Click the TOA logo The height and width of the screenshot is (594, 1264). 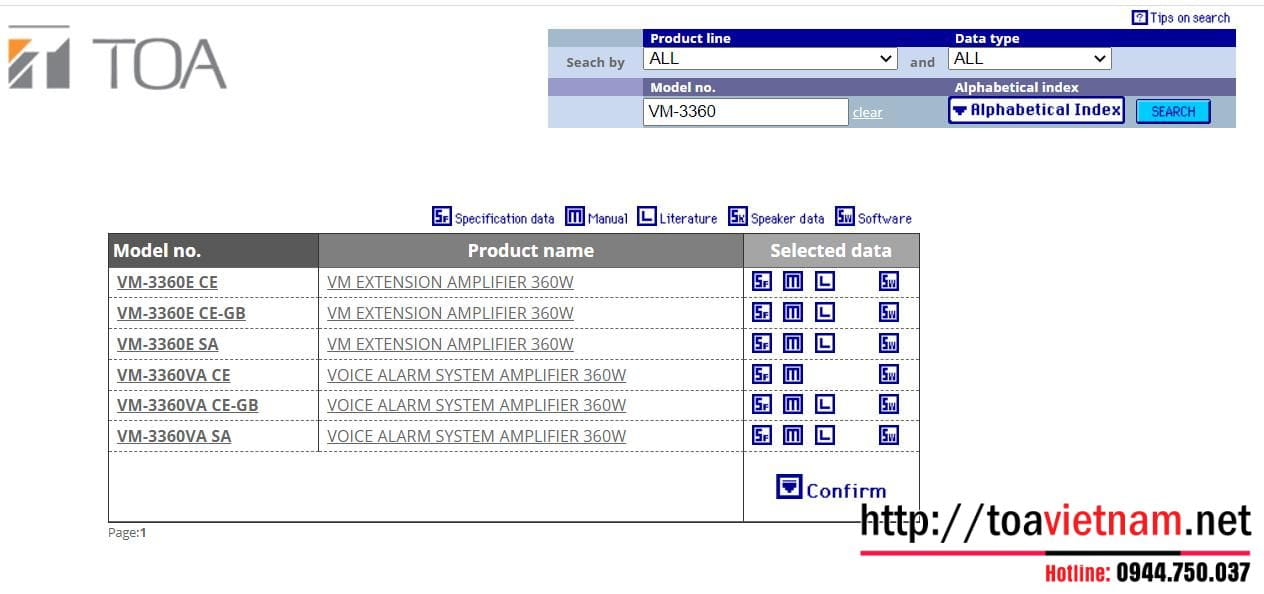(117, 60)
